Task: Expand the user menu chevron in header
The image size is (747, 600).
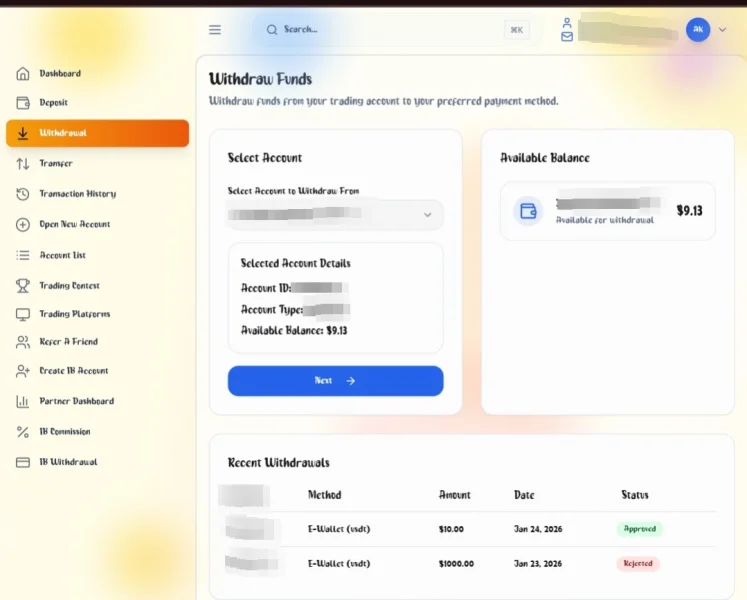Action: [x=722, y=30]
